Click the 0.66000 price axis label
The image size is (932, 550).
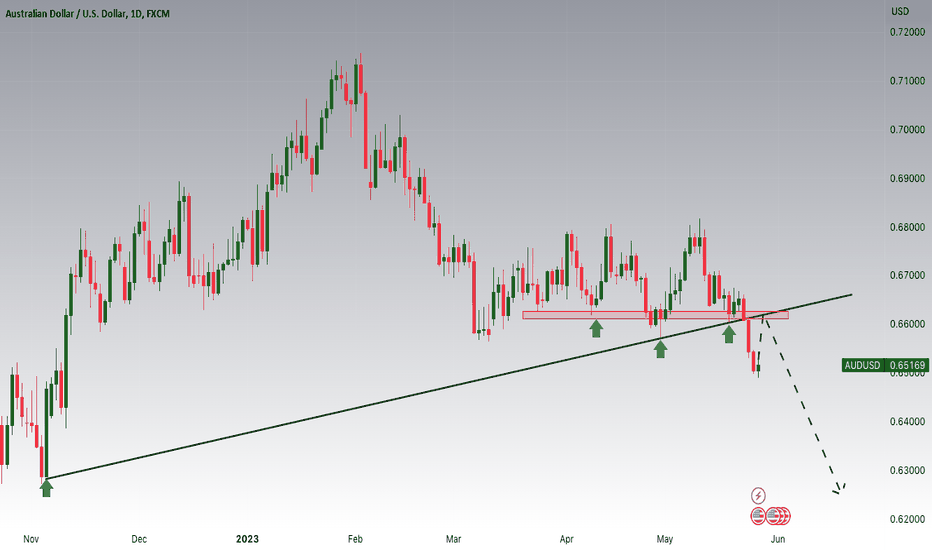point(907,324)
